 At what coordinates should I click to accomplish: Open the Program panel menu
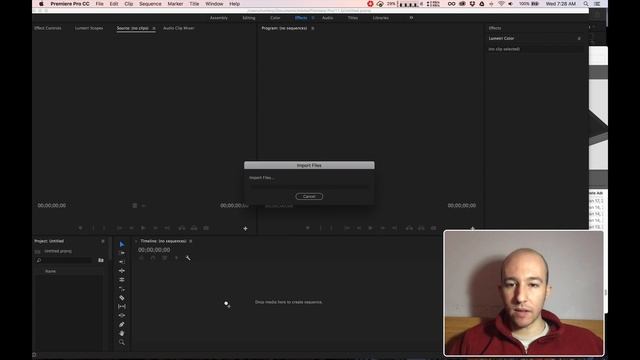[313, 28]
